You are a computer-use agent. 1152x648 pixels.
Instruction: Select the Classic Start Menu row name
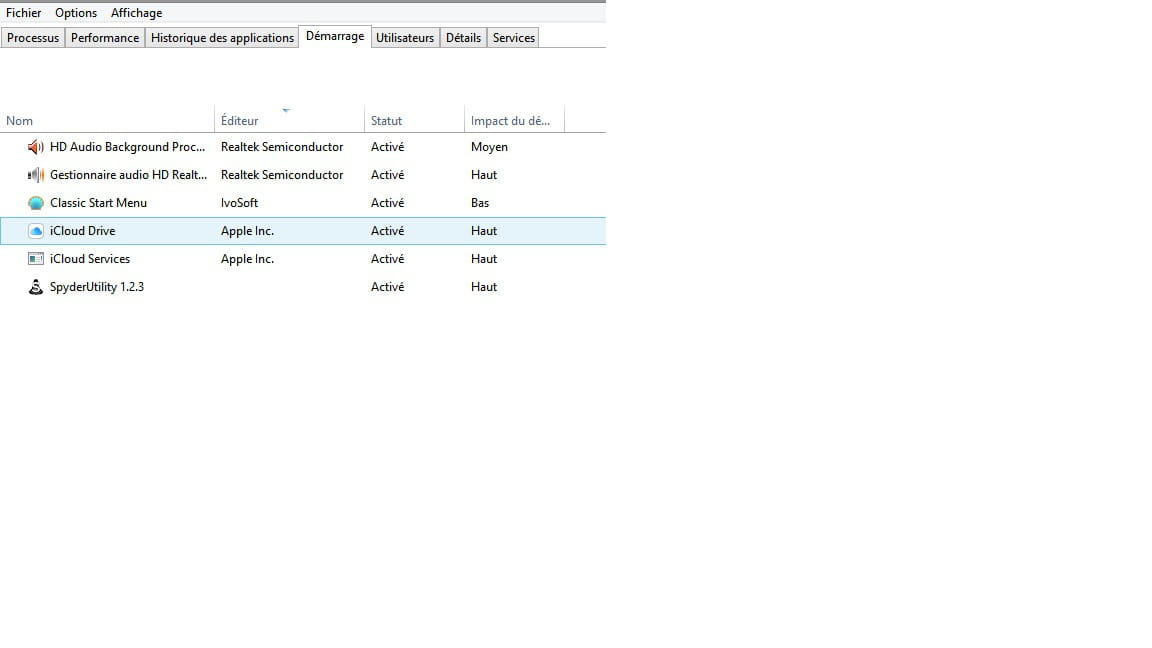click(x=98, y=203)
